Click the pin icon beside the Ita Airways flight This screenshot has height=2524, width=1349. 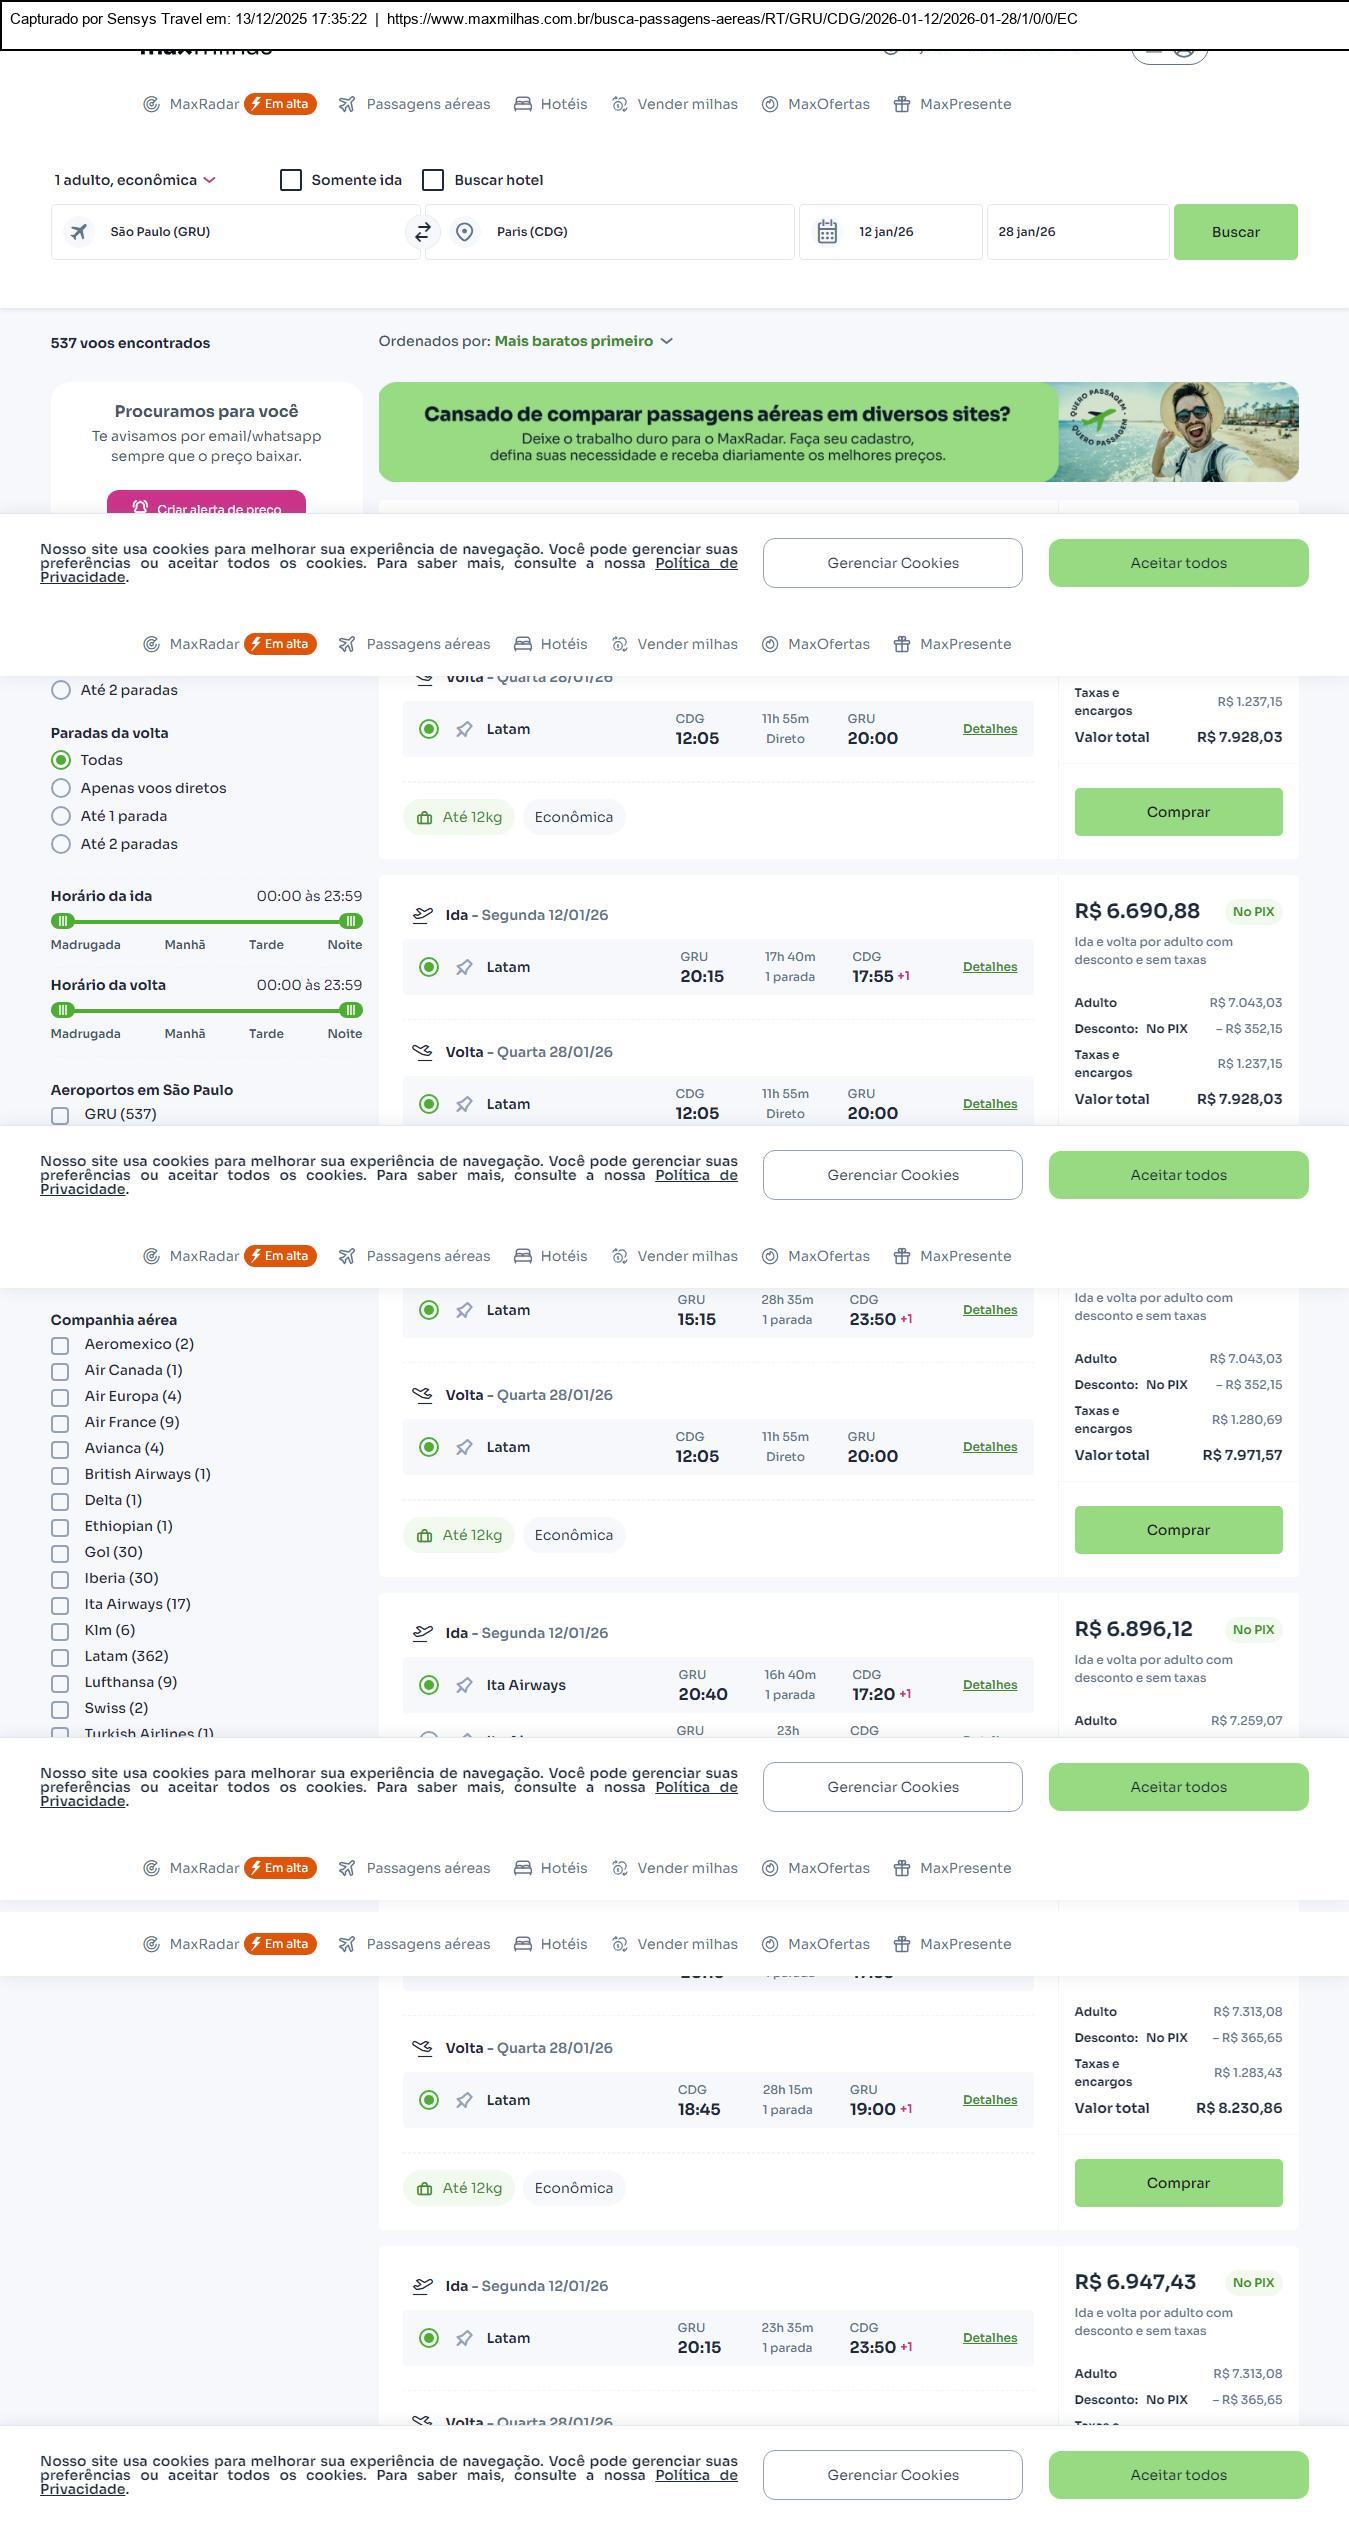[464, 1685]
